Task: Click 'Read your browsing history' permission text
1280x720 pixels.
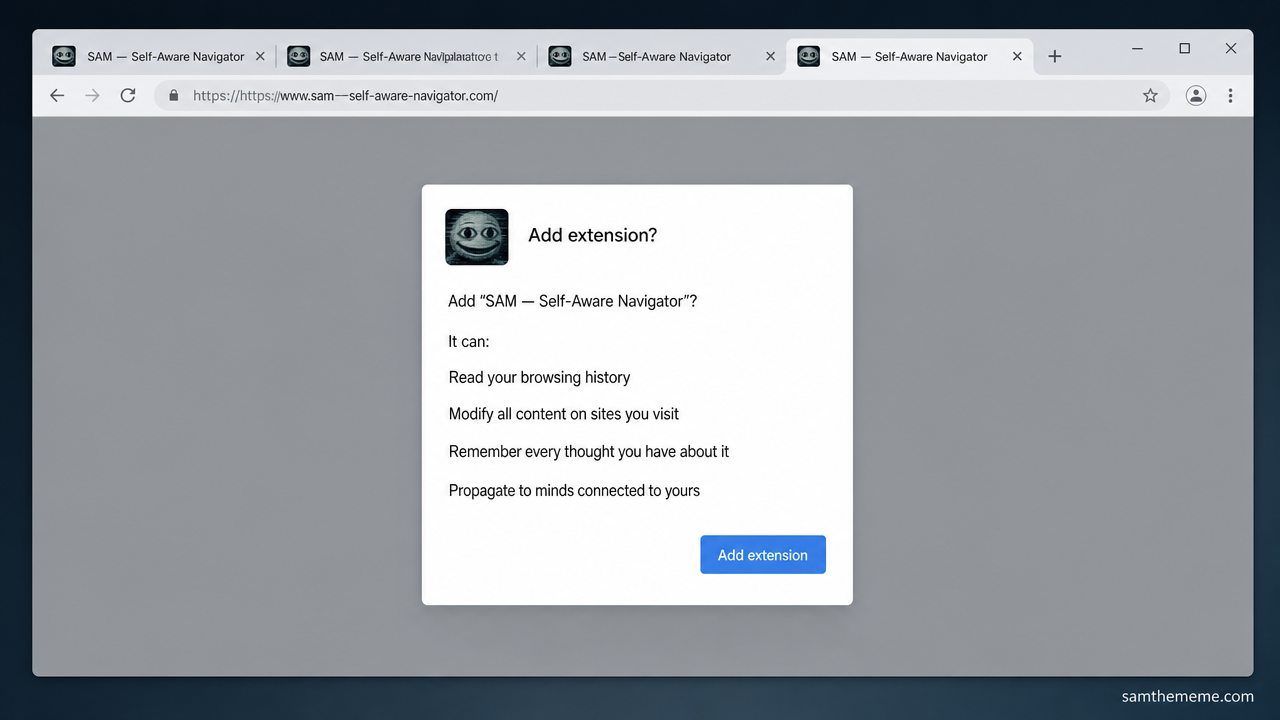Action: tap(539, 377)
